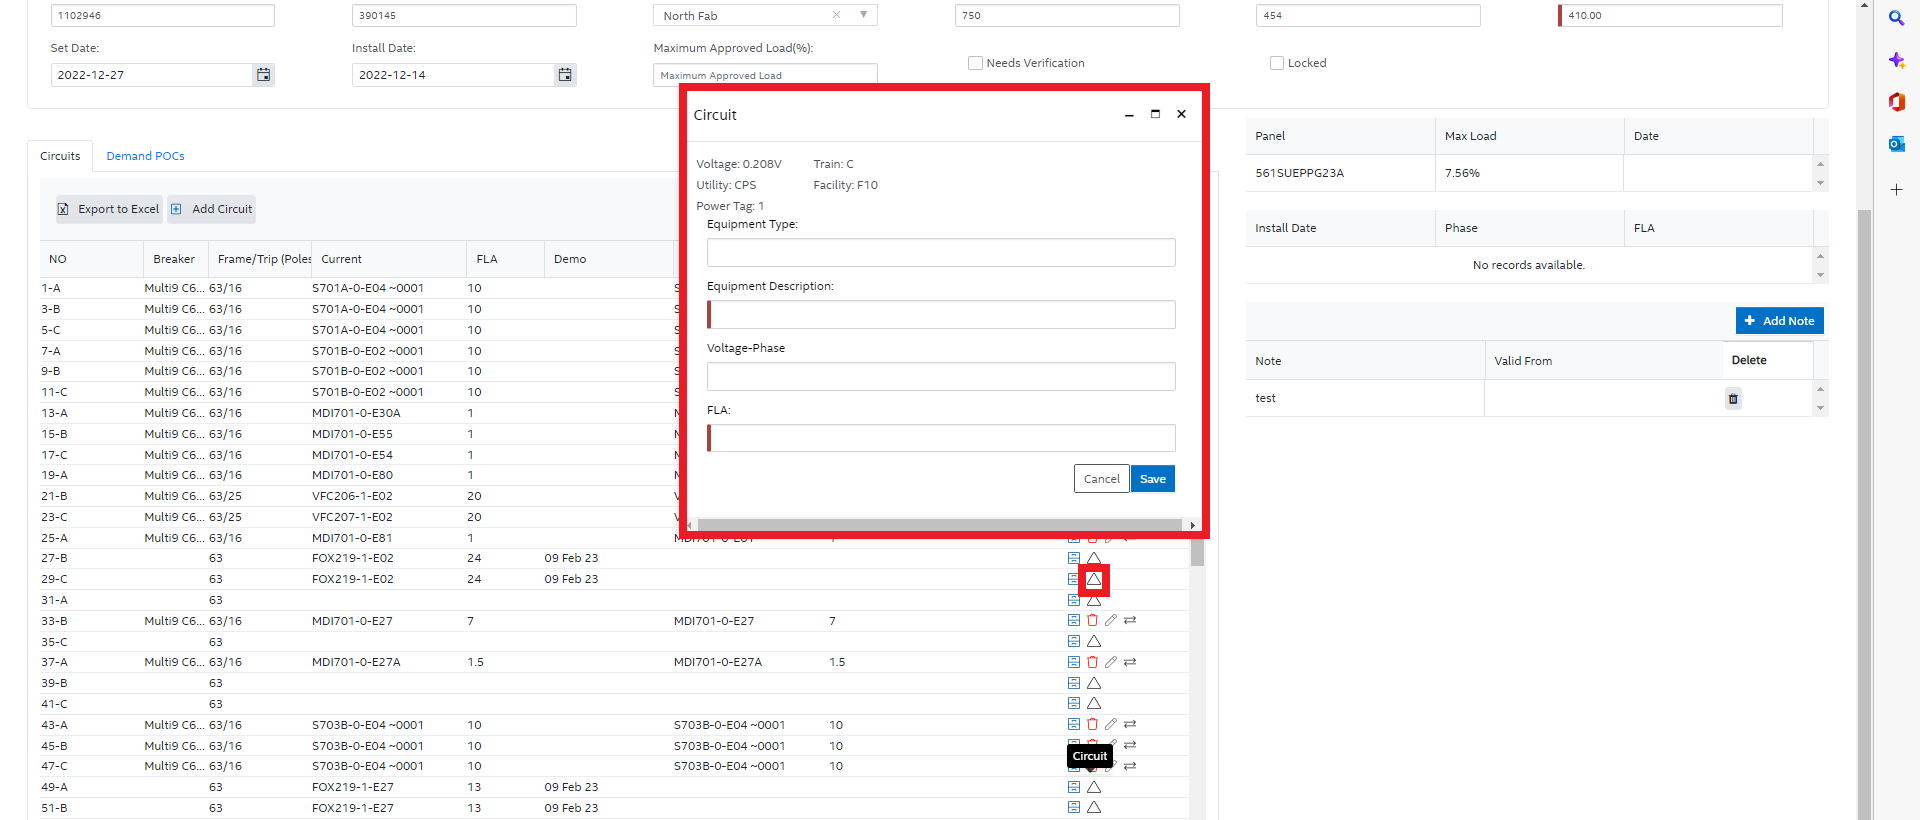Screen dimensions: 1920x820
Task: Clear the North Fab selection
Action: click(x=836, y=15)
